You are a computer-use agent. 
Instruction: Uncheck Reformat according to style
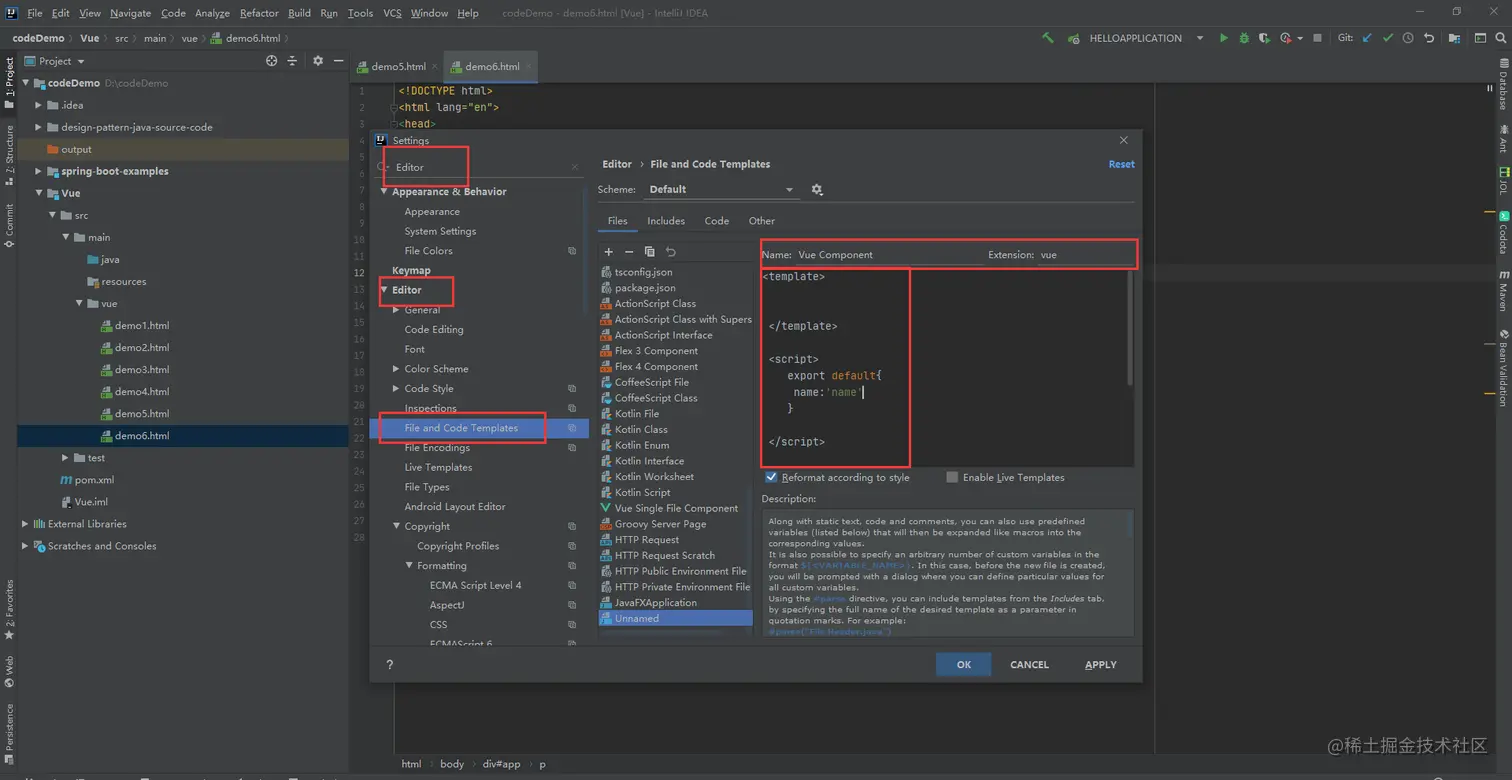pos(771,478)
